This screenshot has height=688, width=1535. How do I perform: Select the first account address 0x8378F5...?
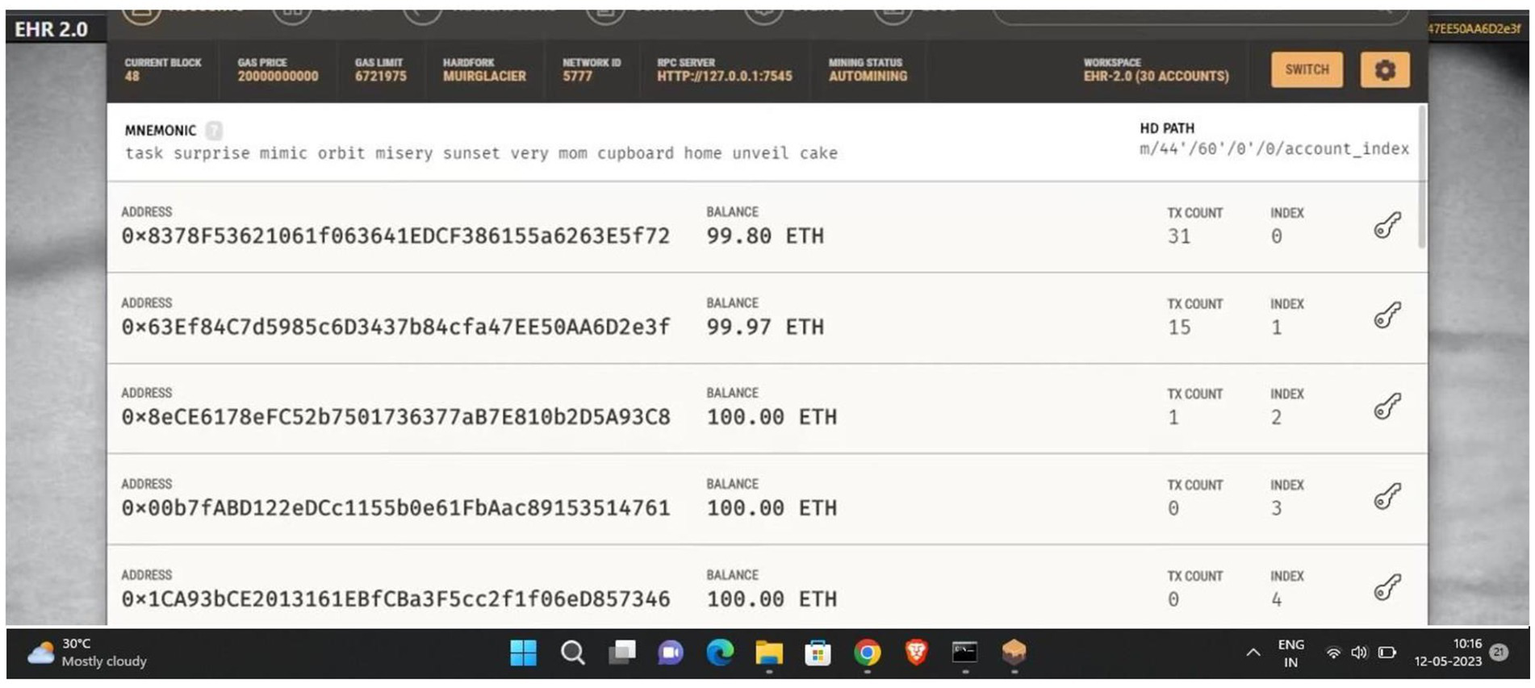(395, 237)
